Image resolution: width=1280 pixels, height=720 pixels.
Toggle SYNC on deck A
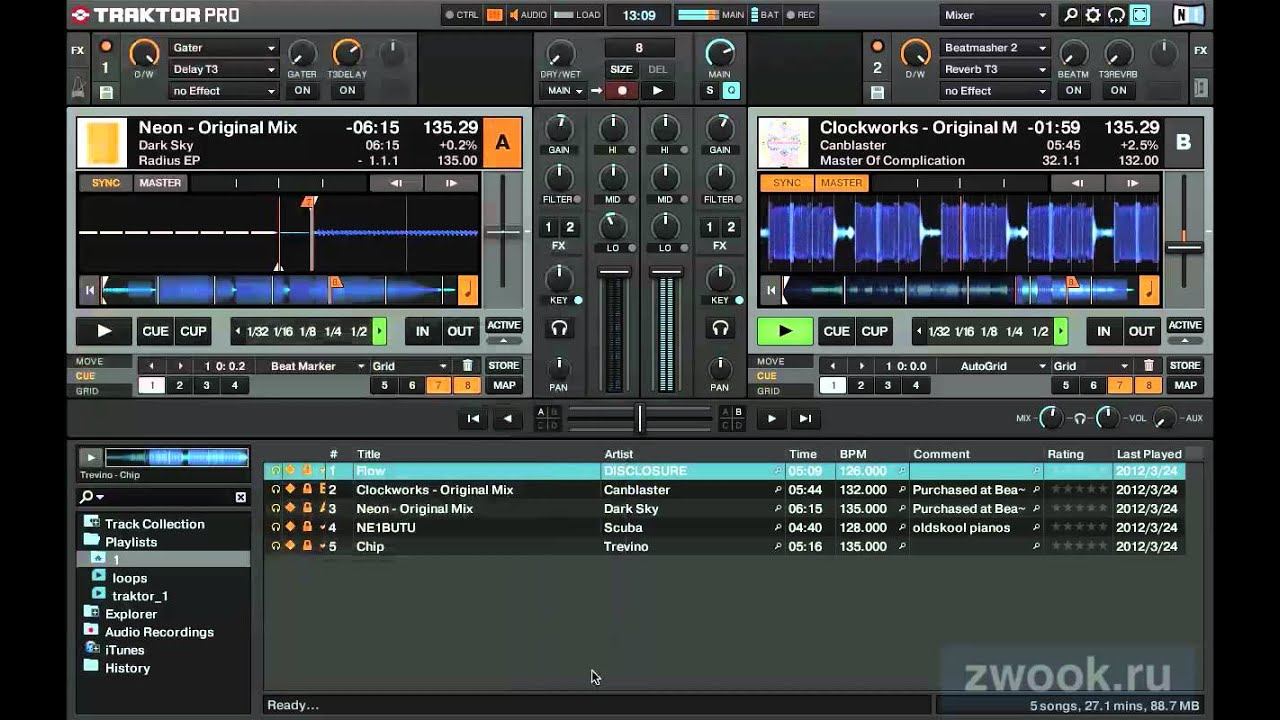tap(106, 183)
